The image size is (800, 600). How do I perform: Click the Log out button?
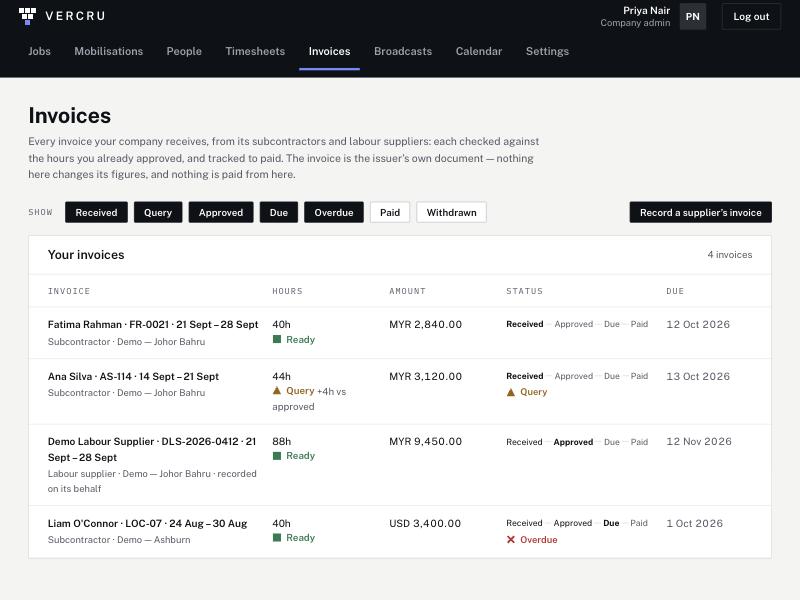(751, 16)
